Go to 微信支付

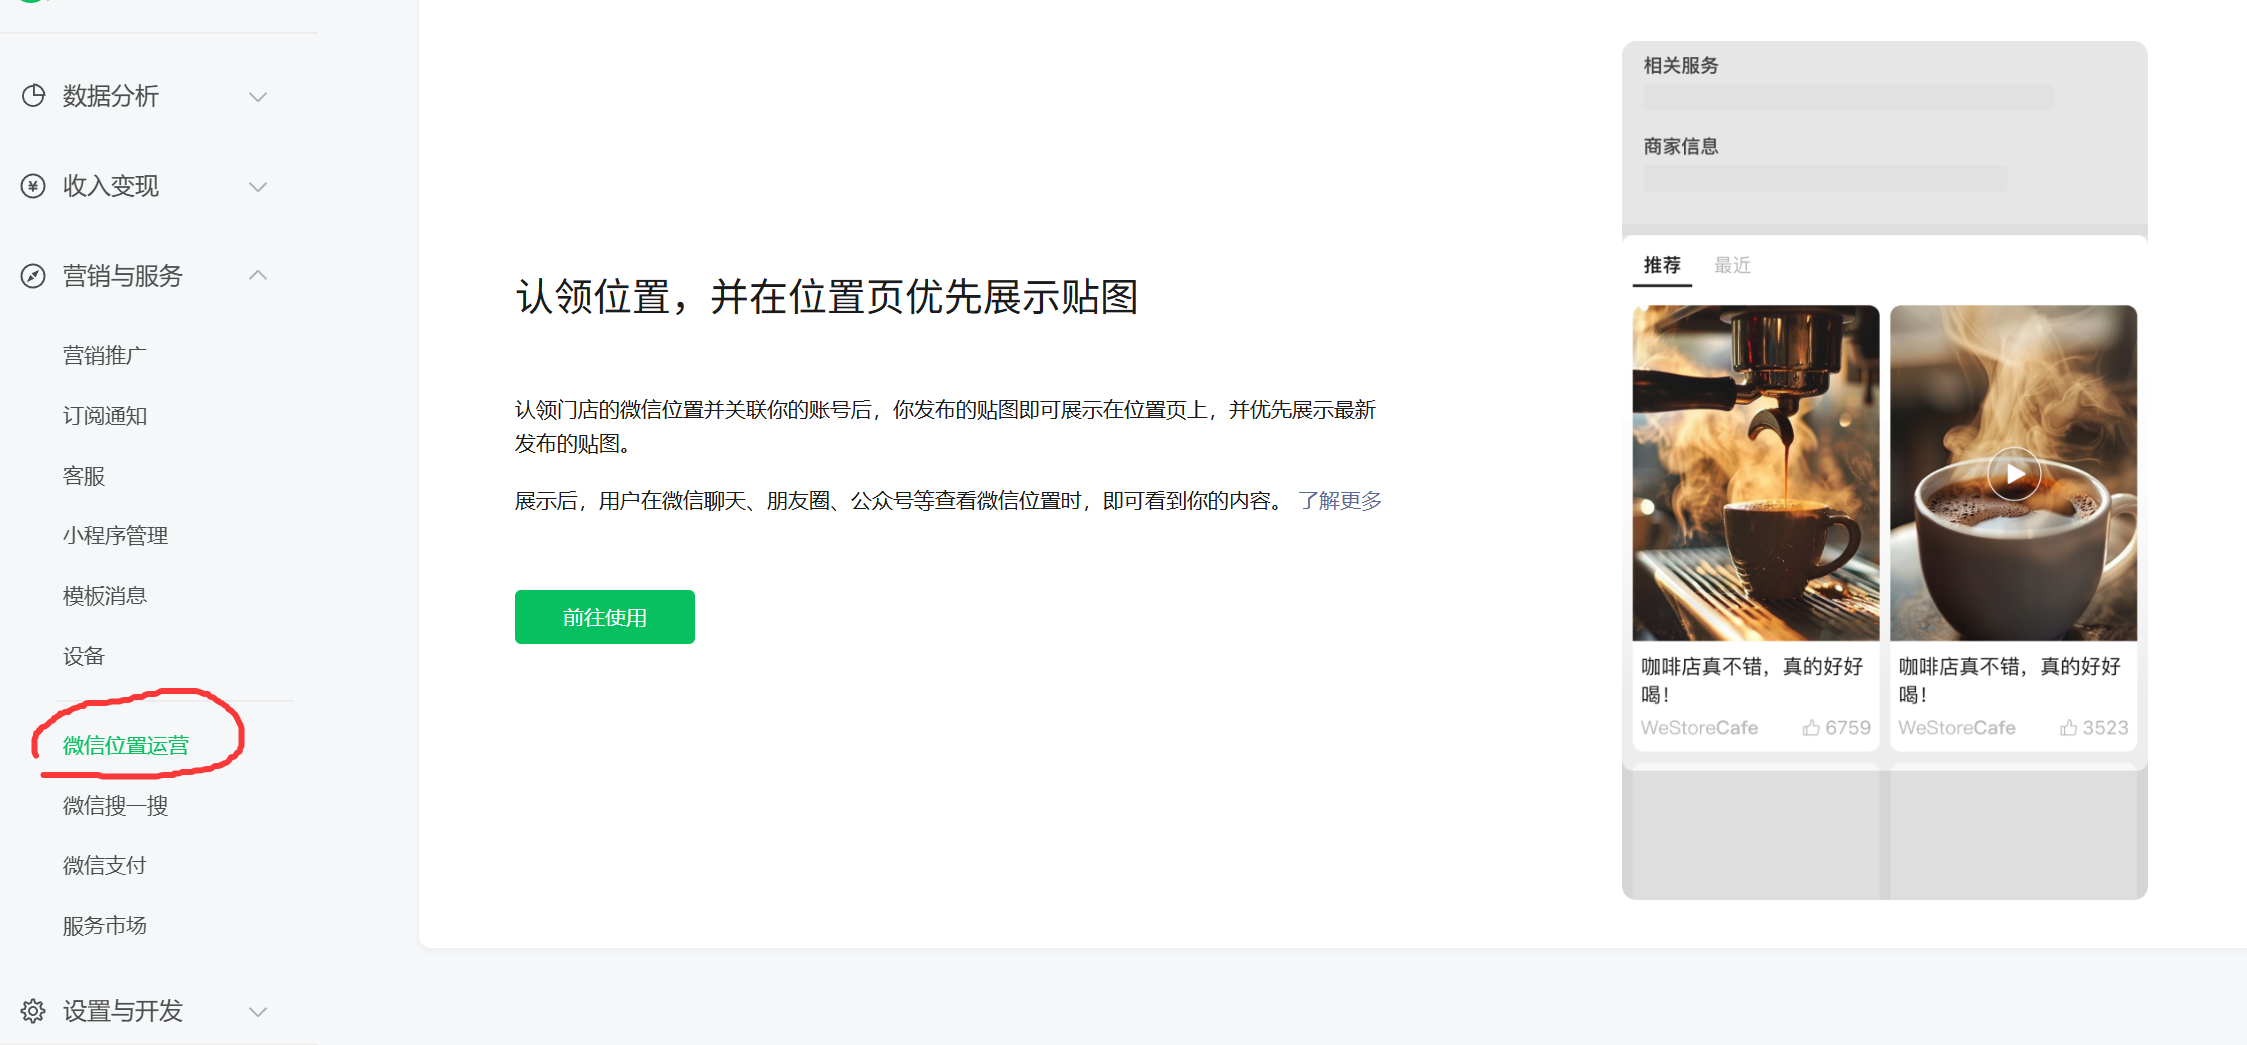(105, 866)
